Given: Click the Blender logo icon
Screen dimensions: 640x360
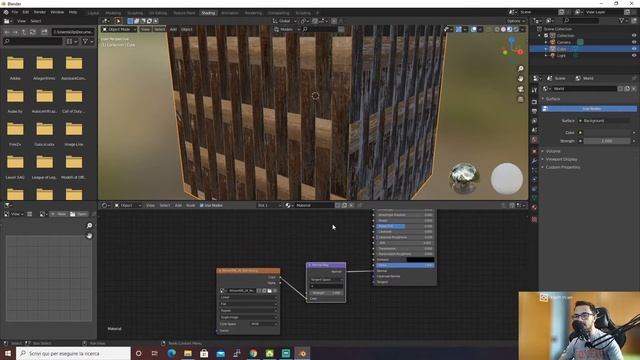Looking at the screenshot, I should [x=6, y=12].
